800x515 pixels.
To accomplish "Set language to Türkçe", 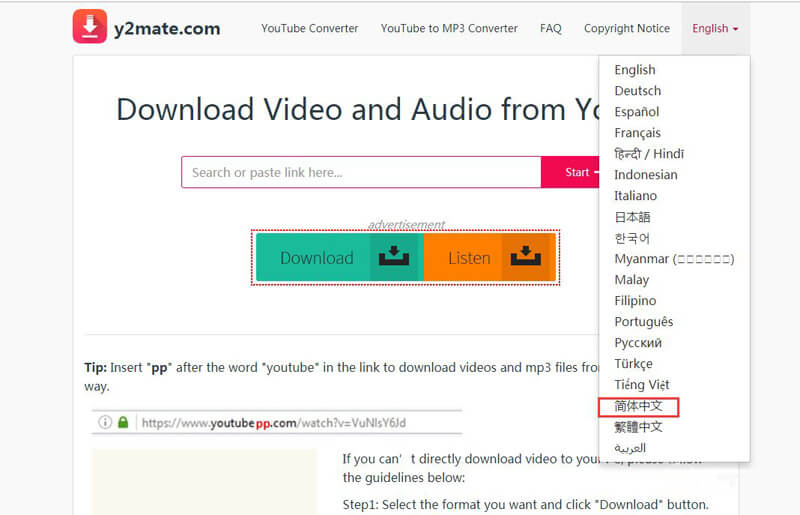I will [633, 364].
